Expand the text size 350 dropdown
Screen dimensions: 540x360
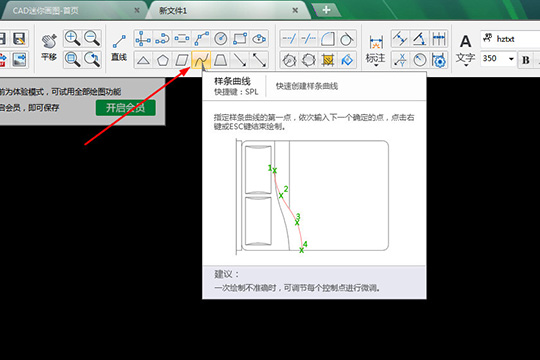[511, 59]
